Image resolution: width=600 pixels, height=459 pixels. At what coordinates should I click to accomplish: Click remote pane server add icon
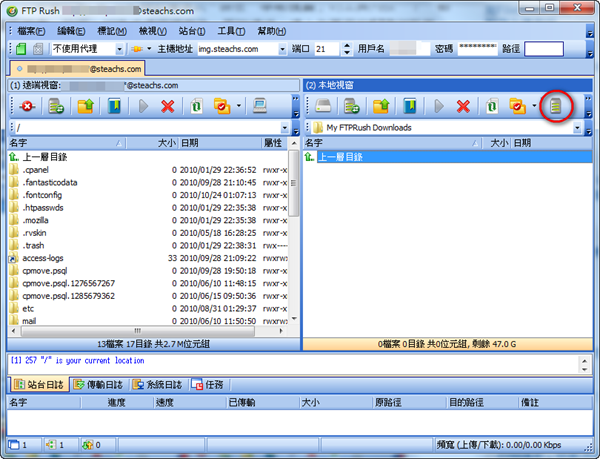(x=56, y=106)
